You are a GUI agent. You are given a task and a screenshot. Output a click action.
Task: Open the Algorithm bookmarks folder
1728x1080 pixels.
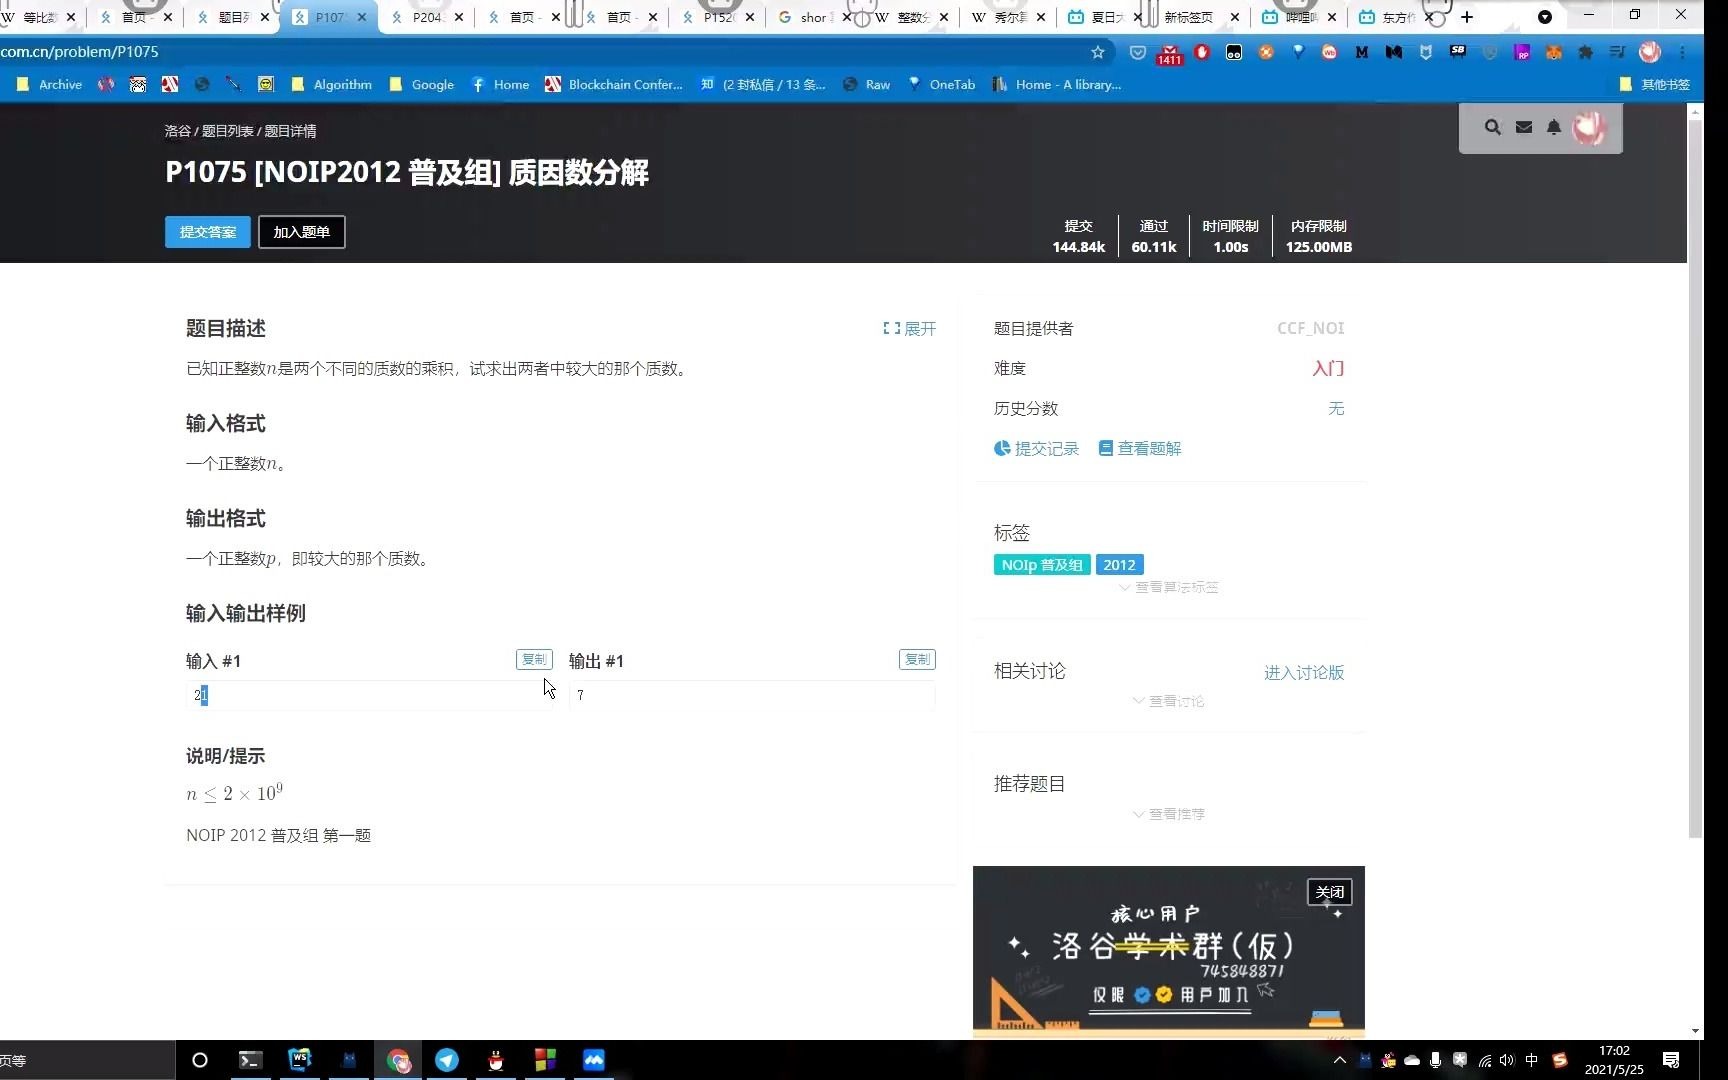click(x=331, y=85)
